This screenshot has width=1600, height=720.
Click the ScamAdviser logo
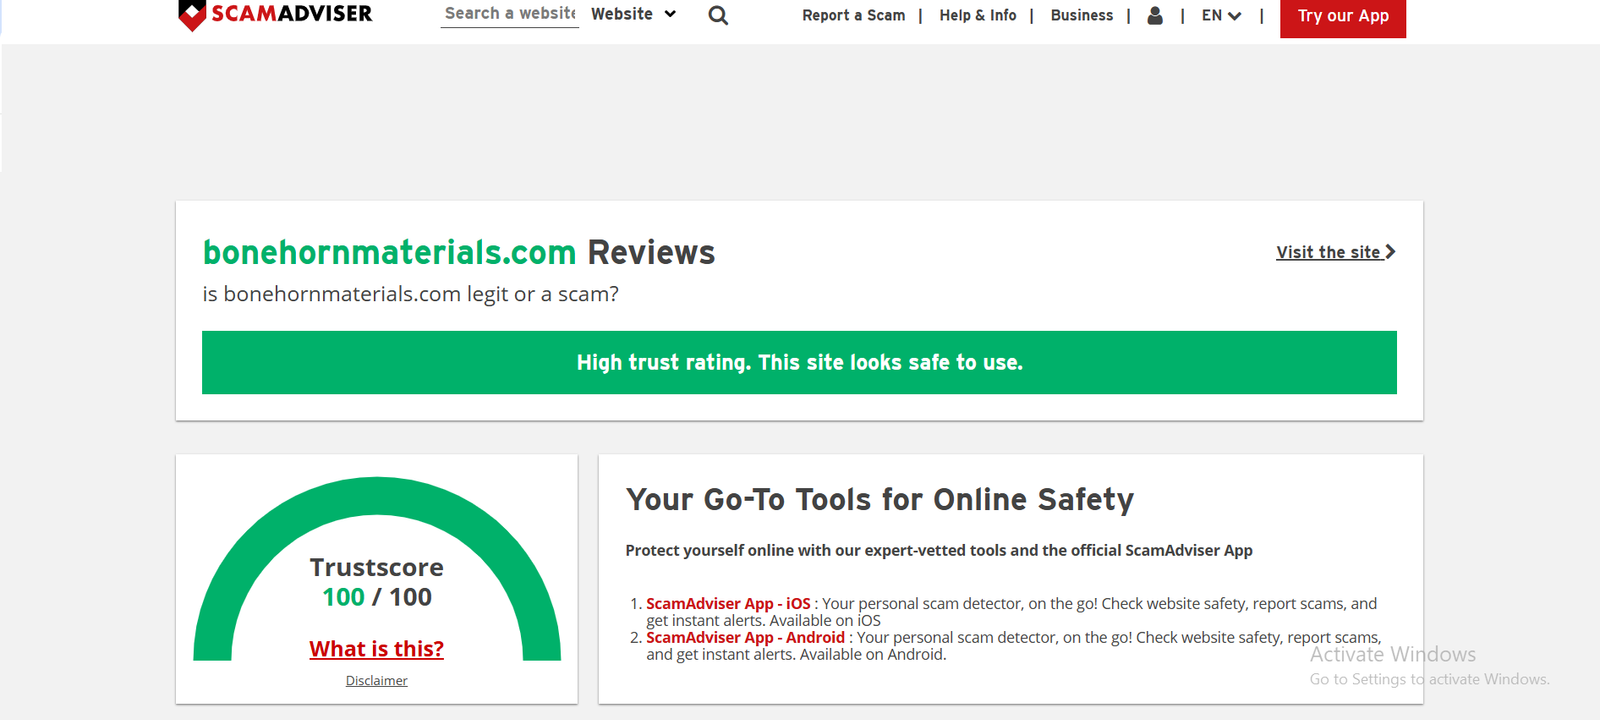click(x=275, y=14)
